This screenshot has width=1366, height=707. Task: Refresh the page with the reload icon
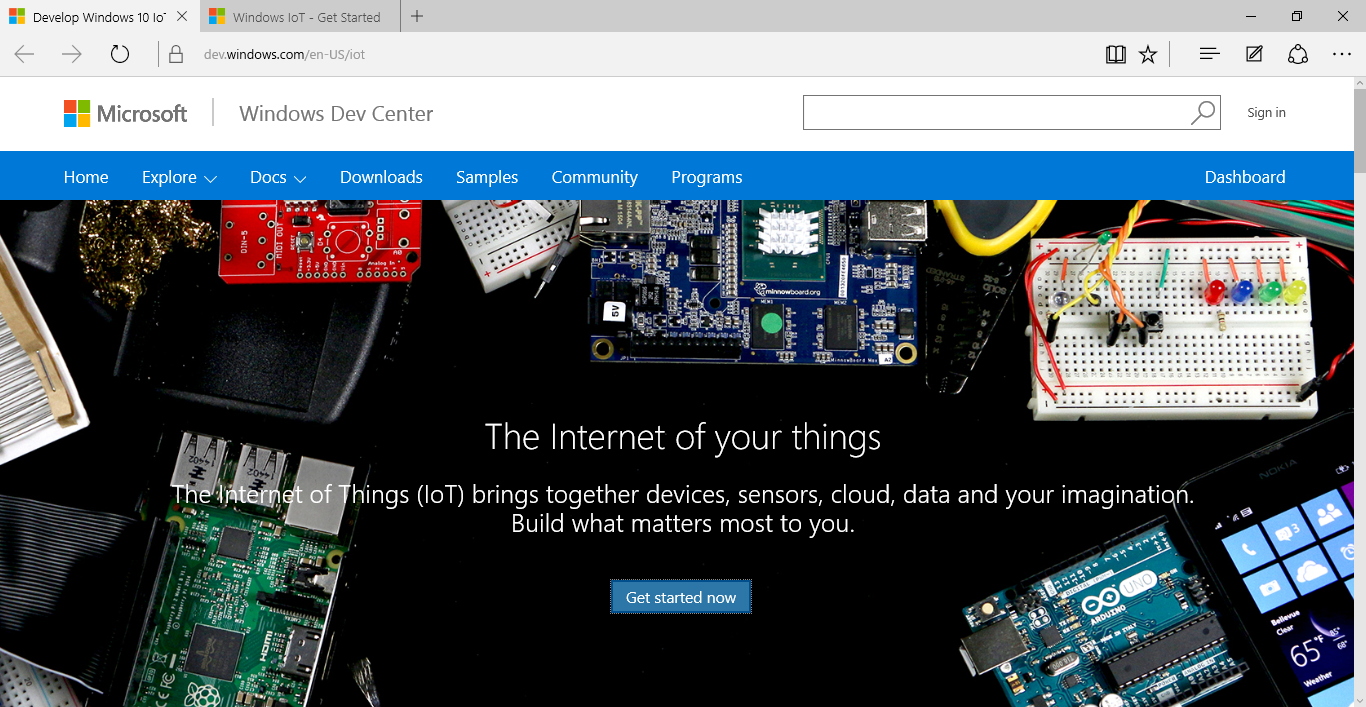pos(120,54)
